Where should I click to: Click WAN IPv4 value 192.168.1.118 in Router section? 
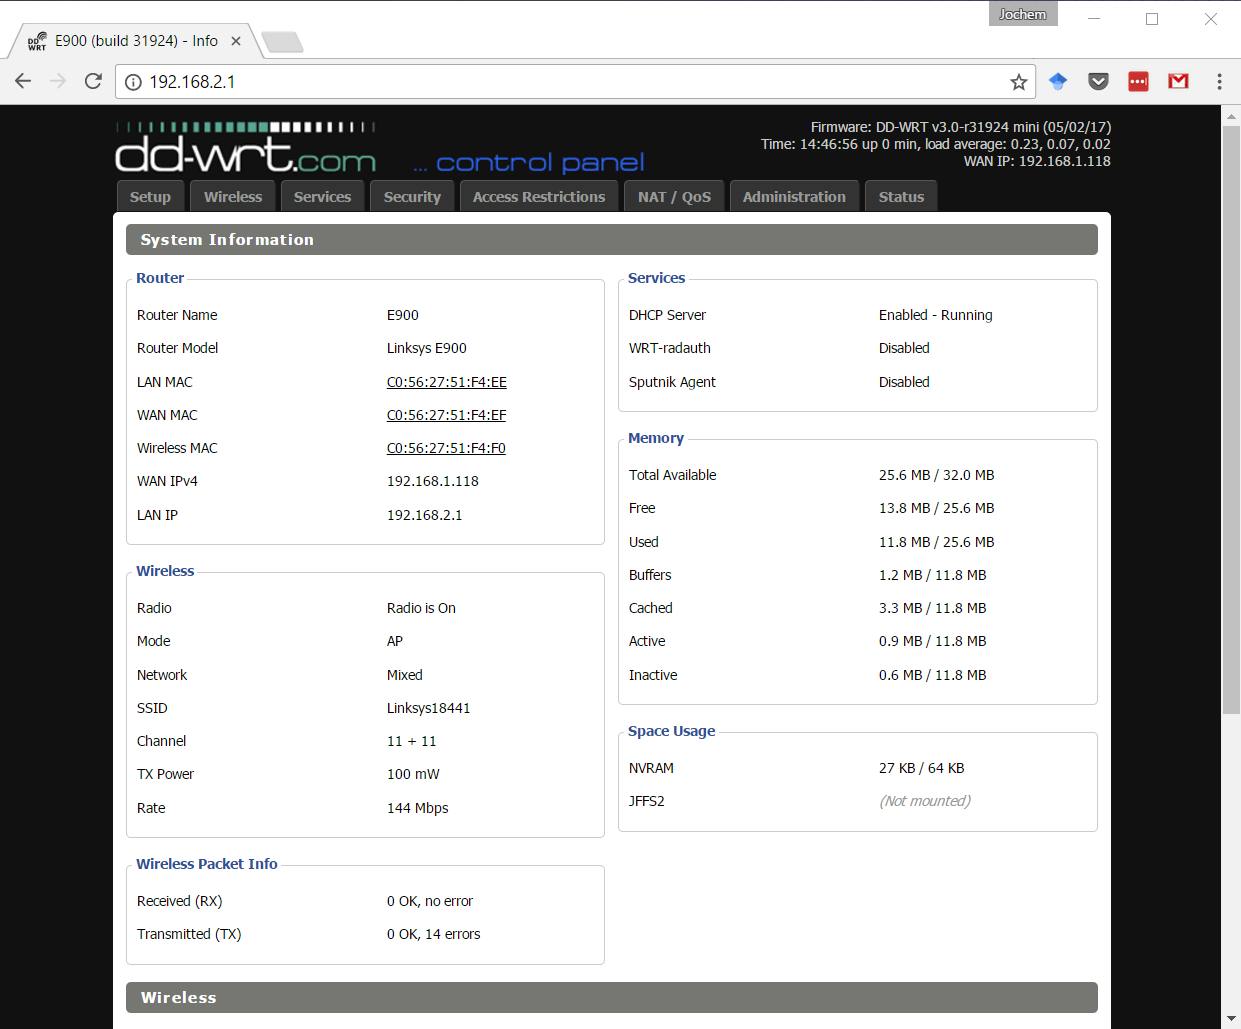click(x=432, y=481)
